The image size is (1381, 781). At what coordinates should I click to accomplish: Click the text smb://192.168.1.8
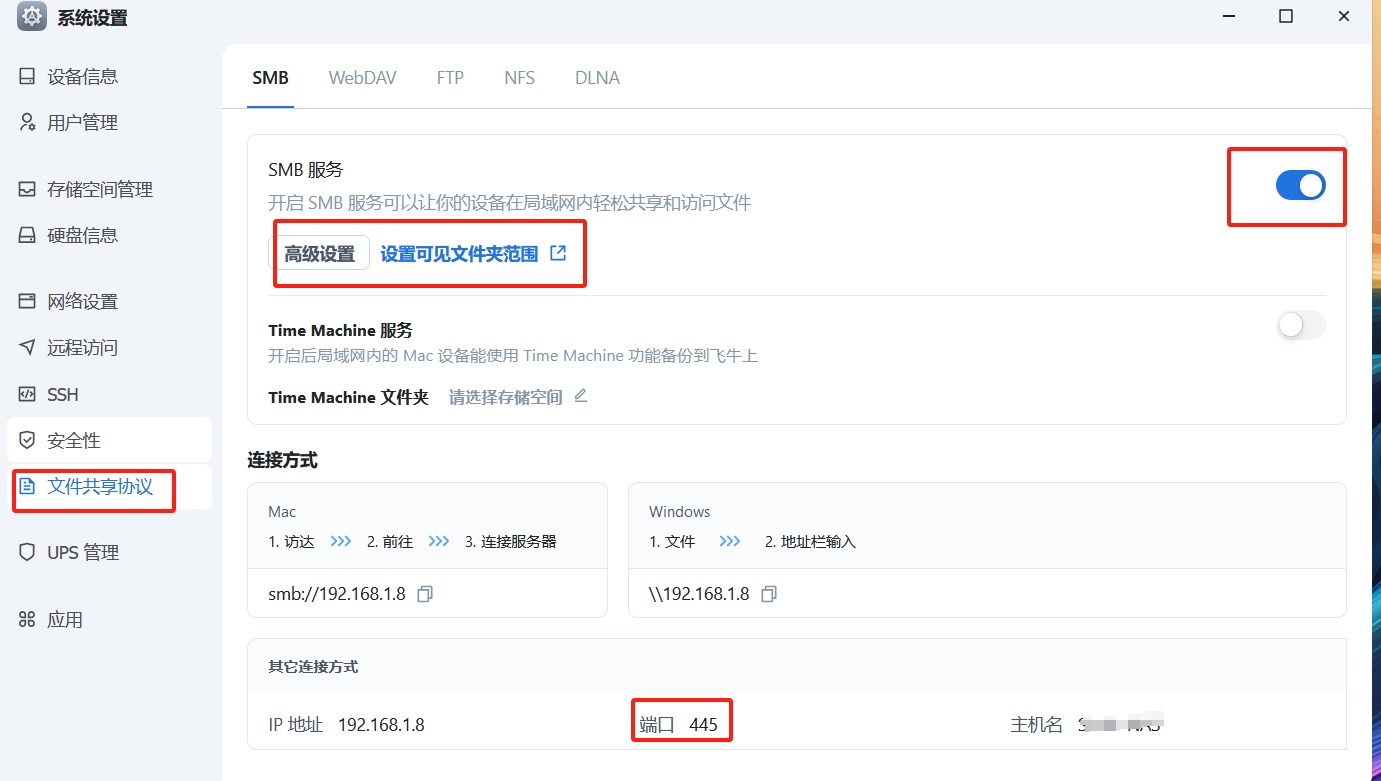337,594
